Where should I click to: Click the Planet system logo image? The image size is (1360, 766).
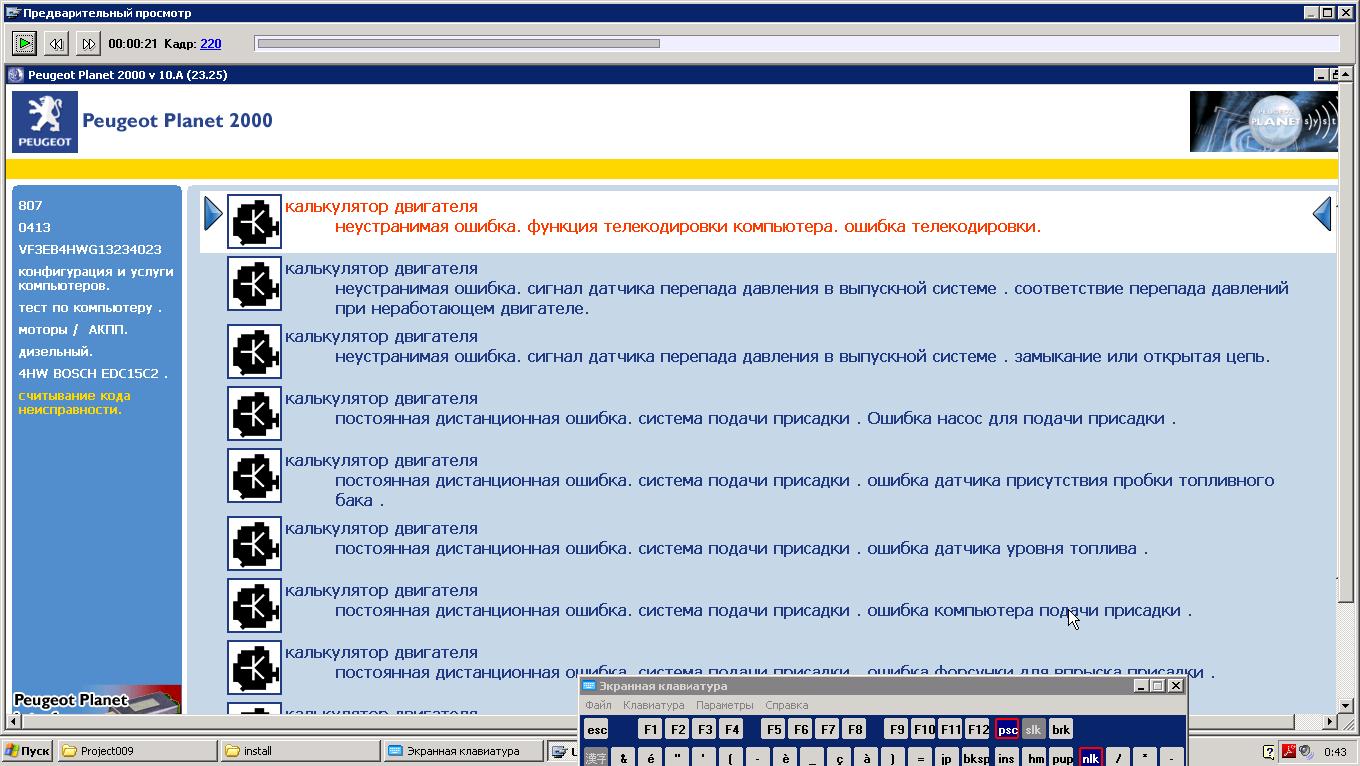point(1263,121)
